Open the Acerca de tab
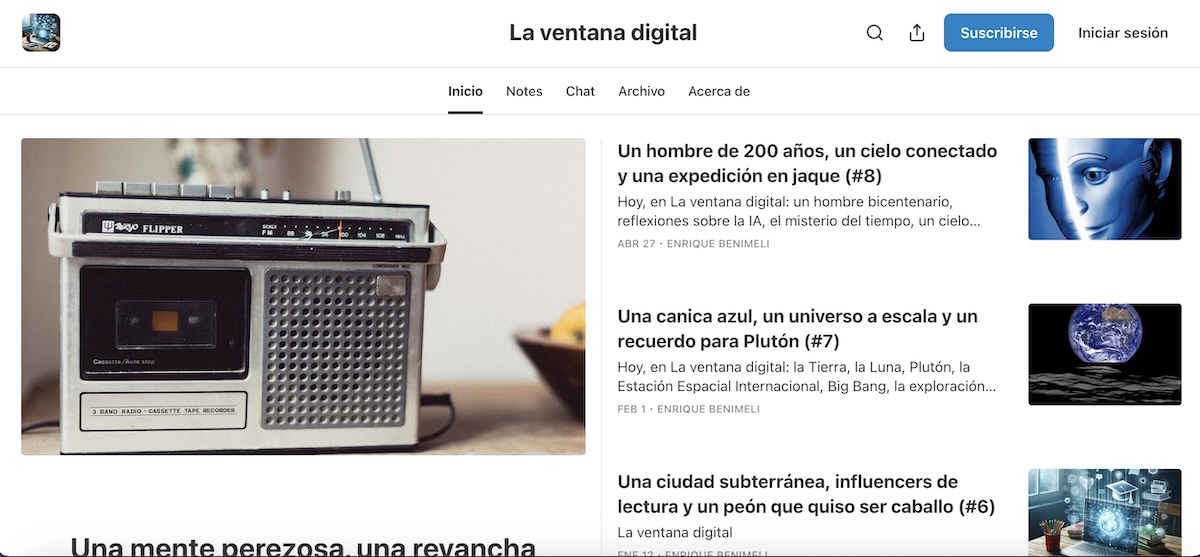This screenshot has height=557, width=1200. coord(719,91)
